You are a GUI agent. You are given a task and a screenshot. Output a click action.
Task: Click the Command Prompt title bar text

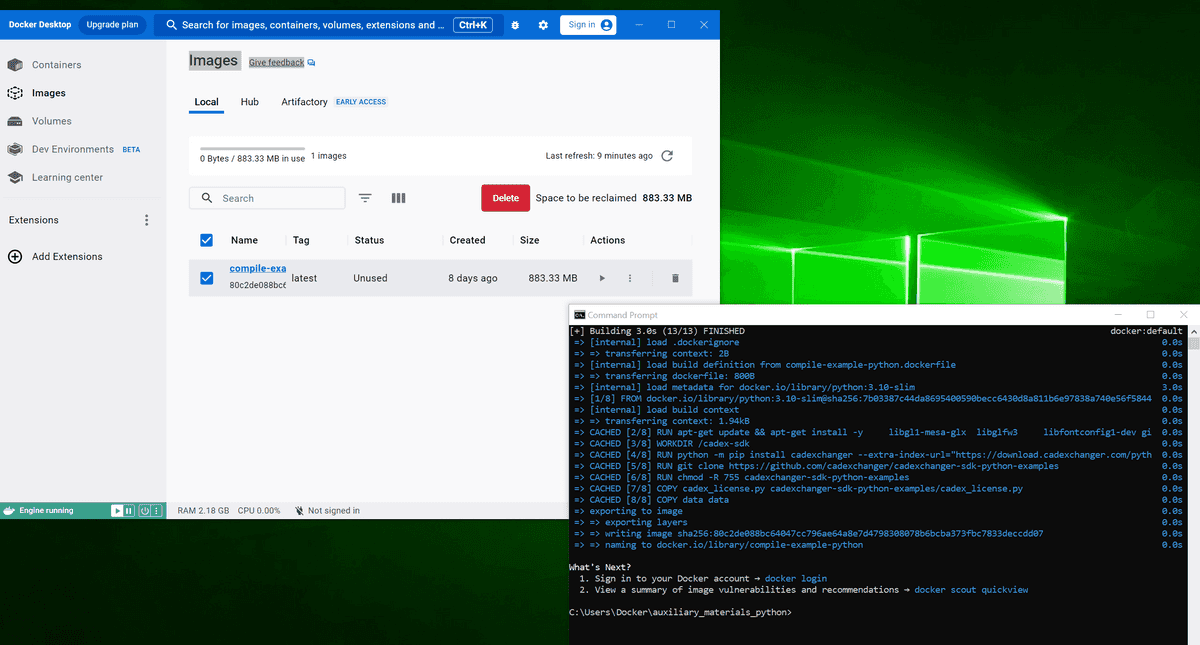point(623,315)
